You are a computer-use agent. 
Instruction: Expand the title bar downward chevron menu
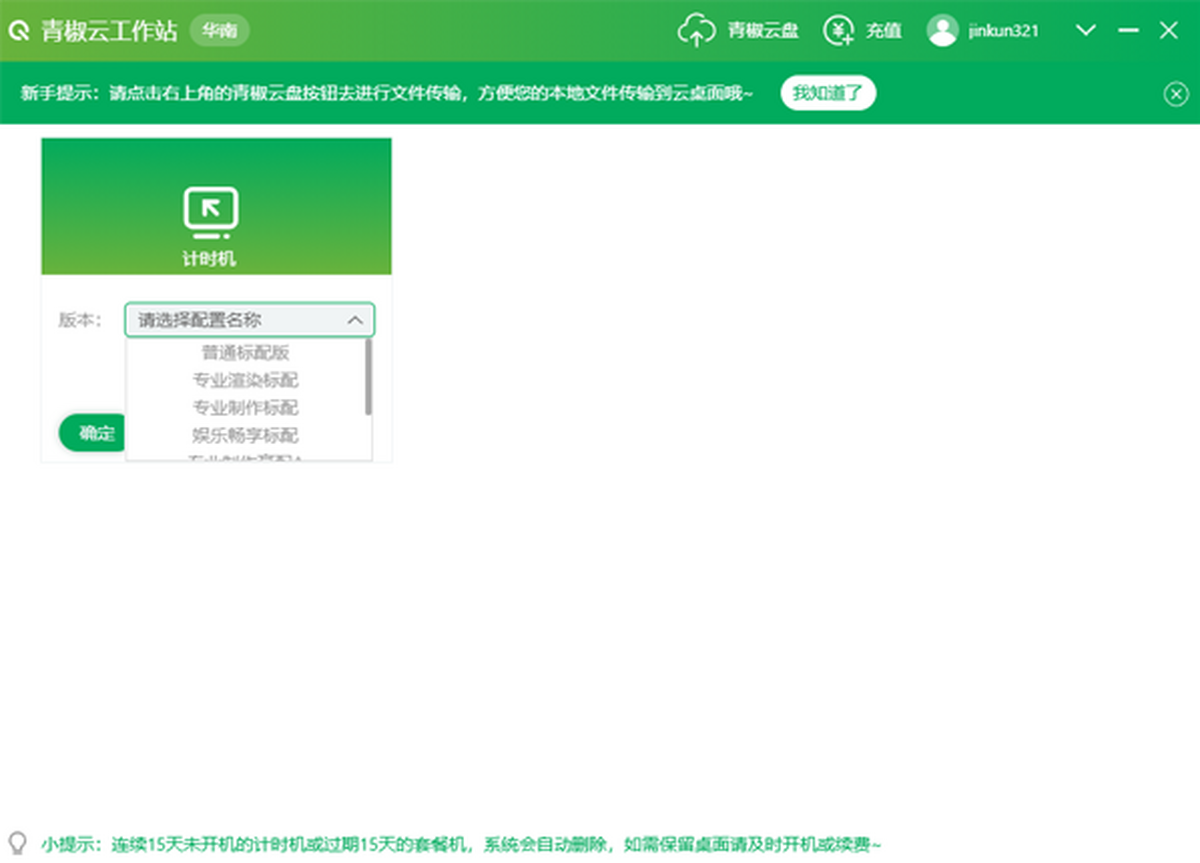1086,31
